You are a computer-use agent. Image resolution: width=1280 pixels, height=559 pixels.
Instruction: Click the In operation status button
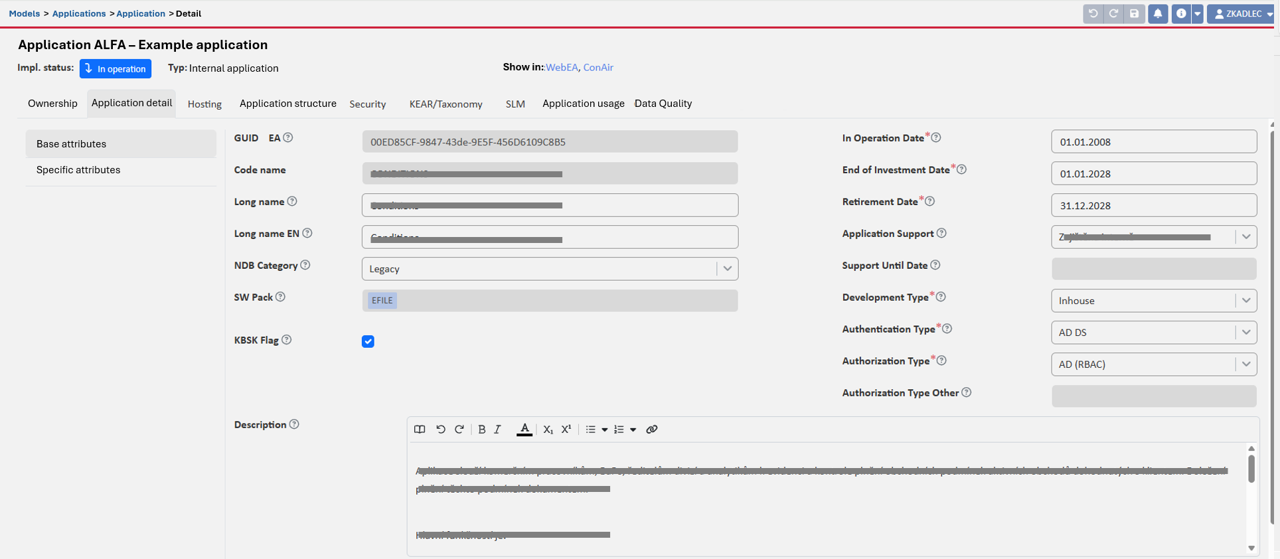pyautogui.click(x=115, y=69)
